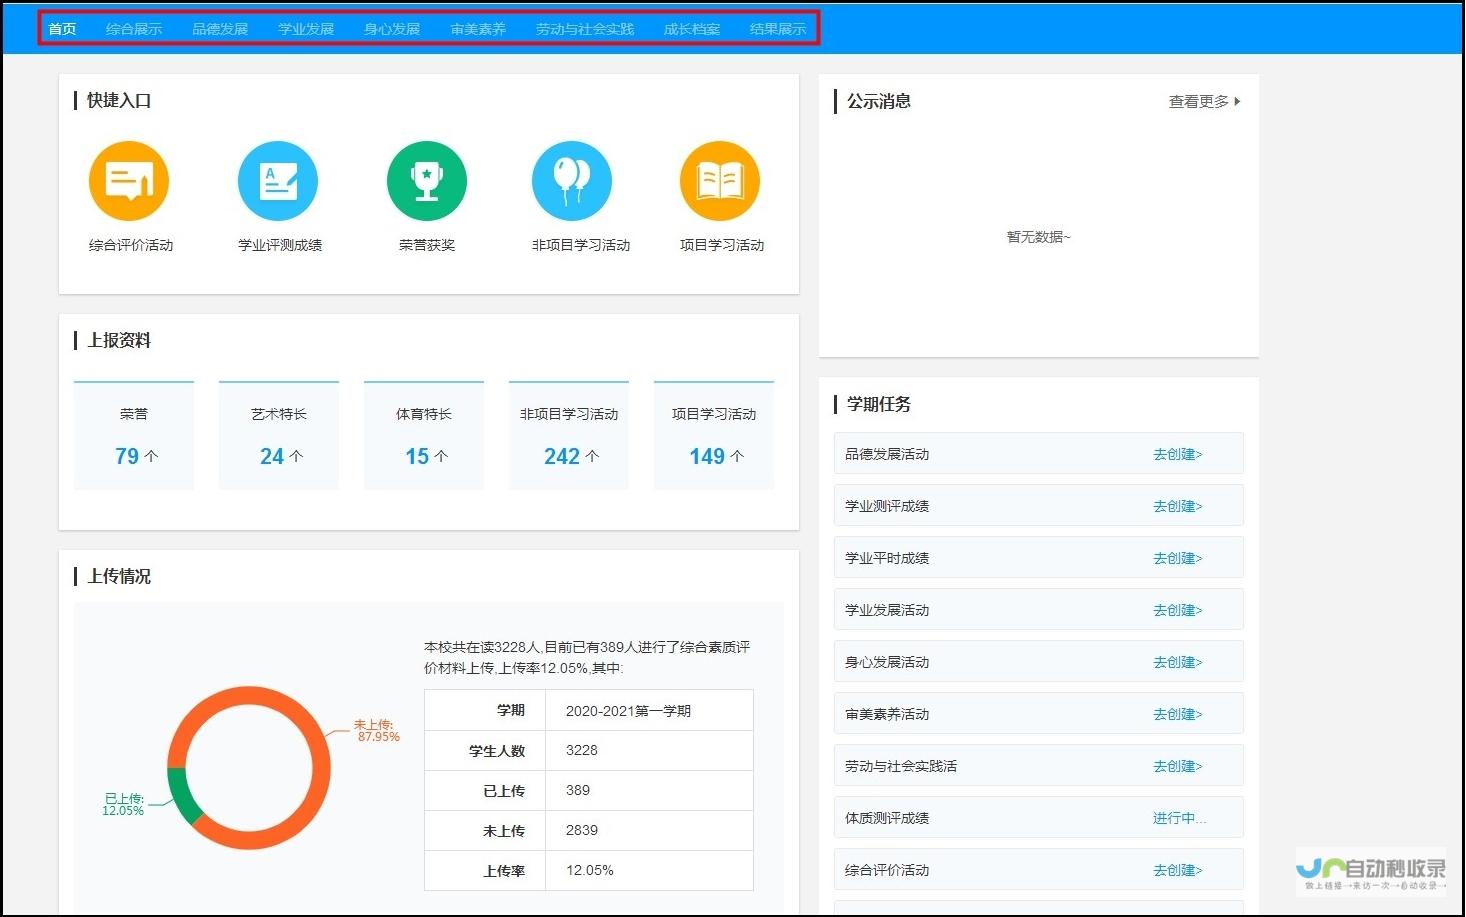This screenshot has width=1466, height=917.
Task: Click the 暂无数据~ message text
Action: [x=1038, y=237]
